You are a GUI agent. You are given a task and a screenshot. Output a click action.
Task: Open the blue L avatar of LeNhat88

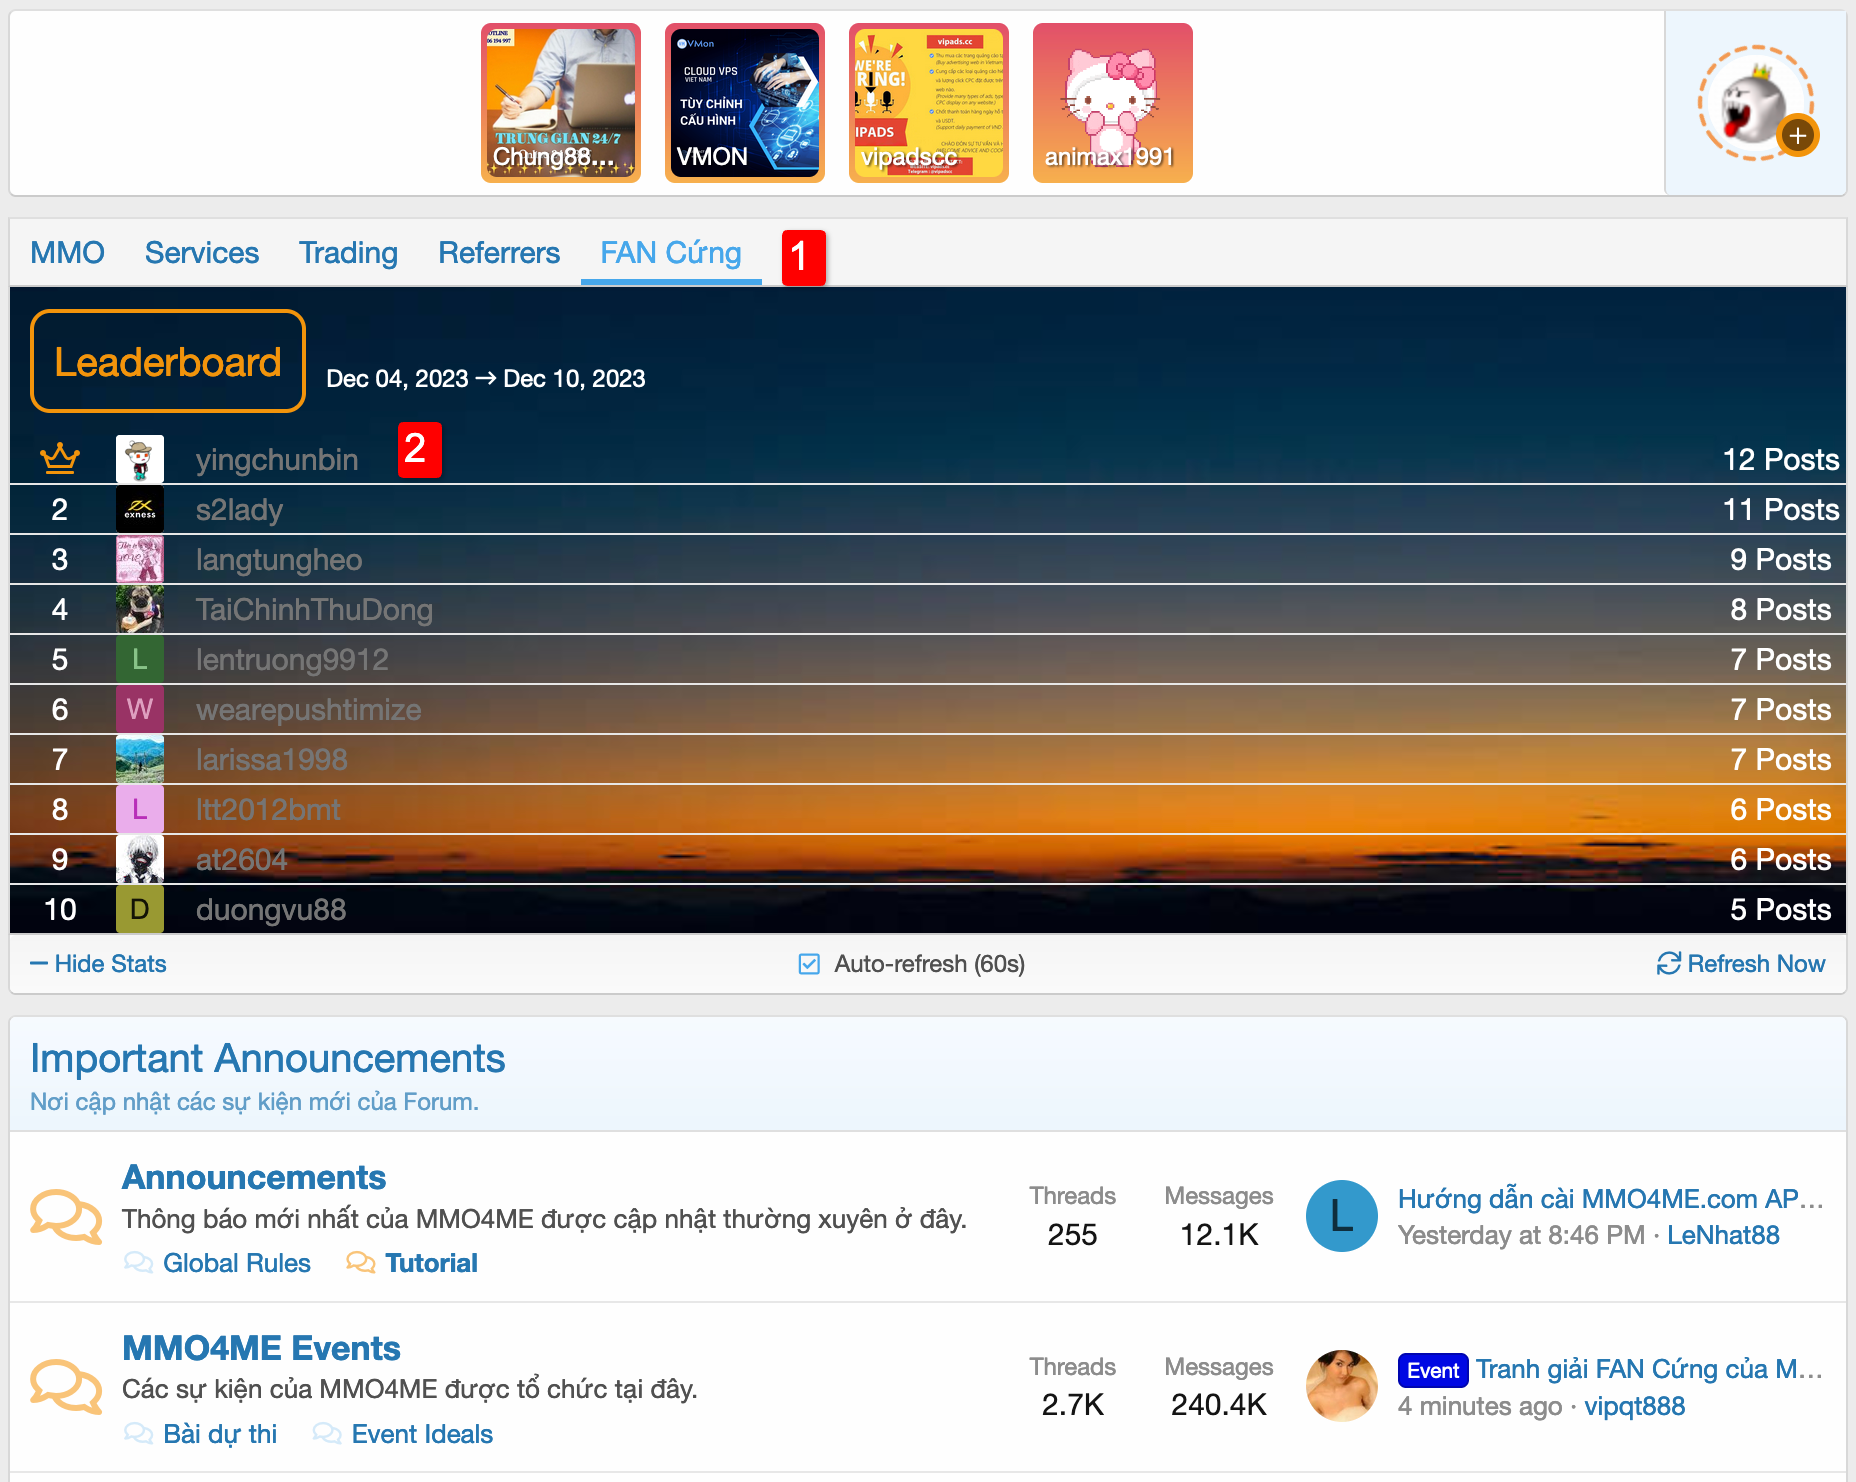pyautogui.click(x=1342, y=1216)
